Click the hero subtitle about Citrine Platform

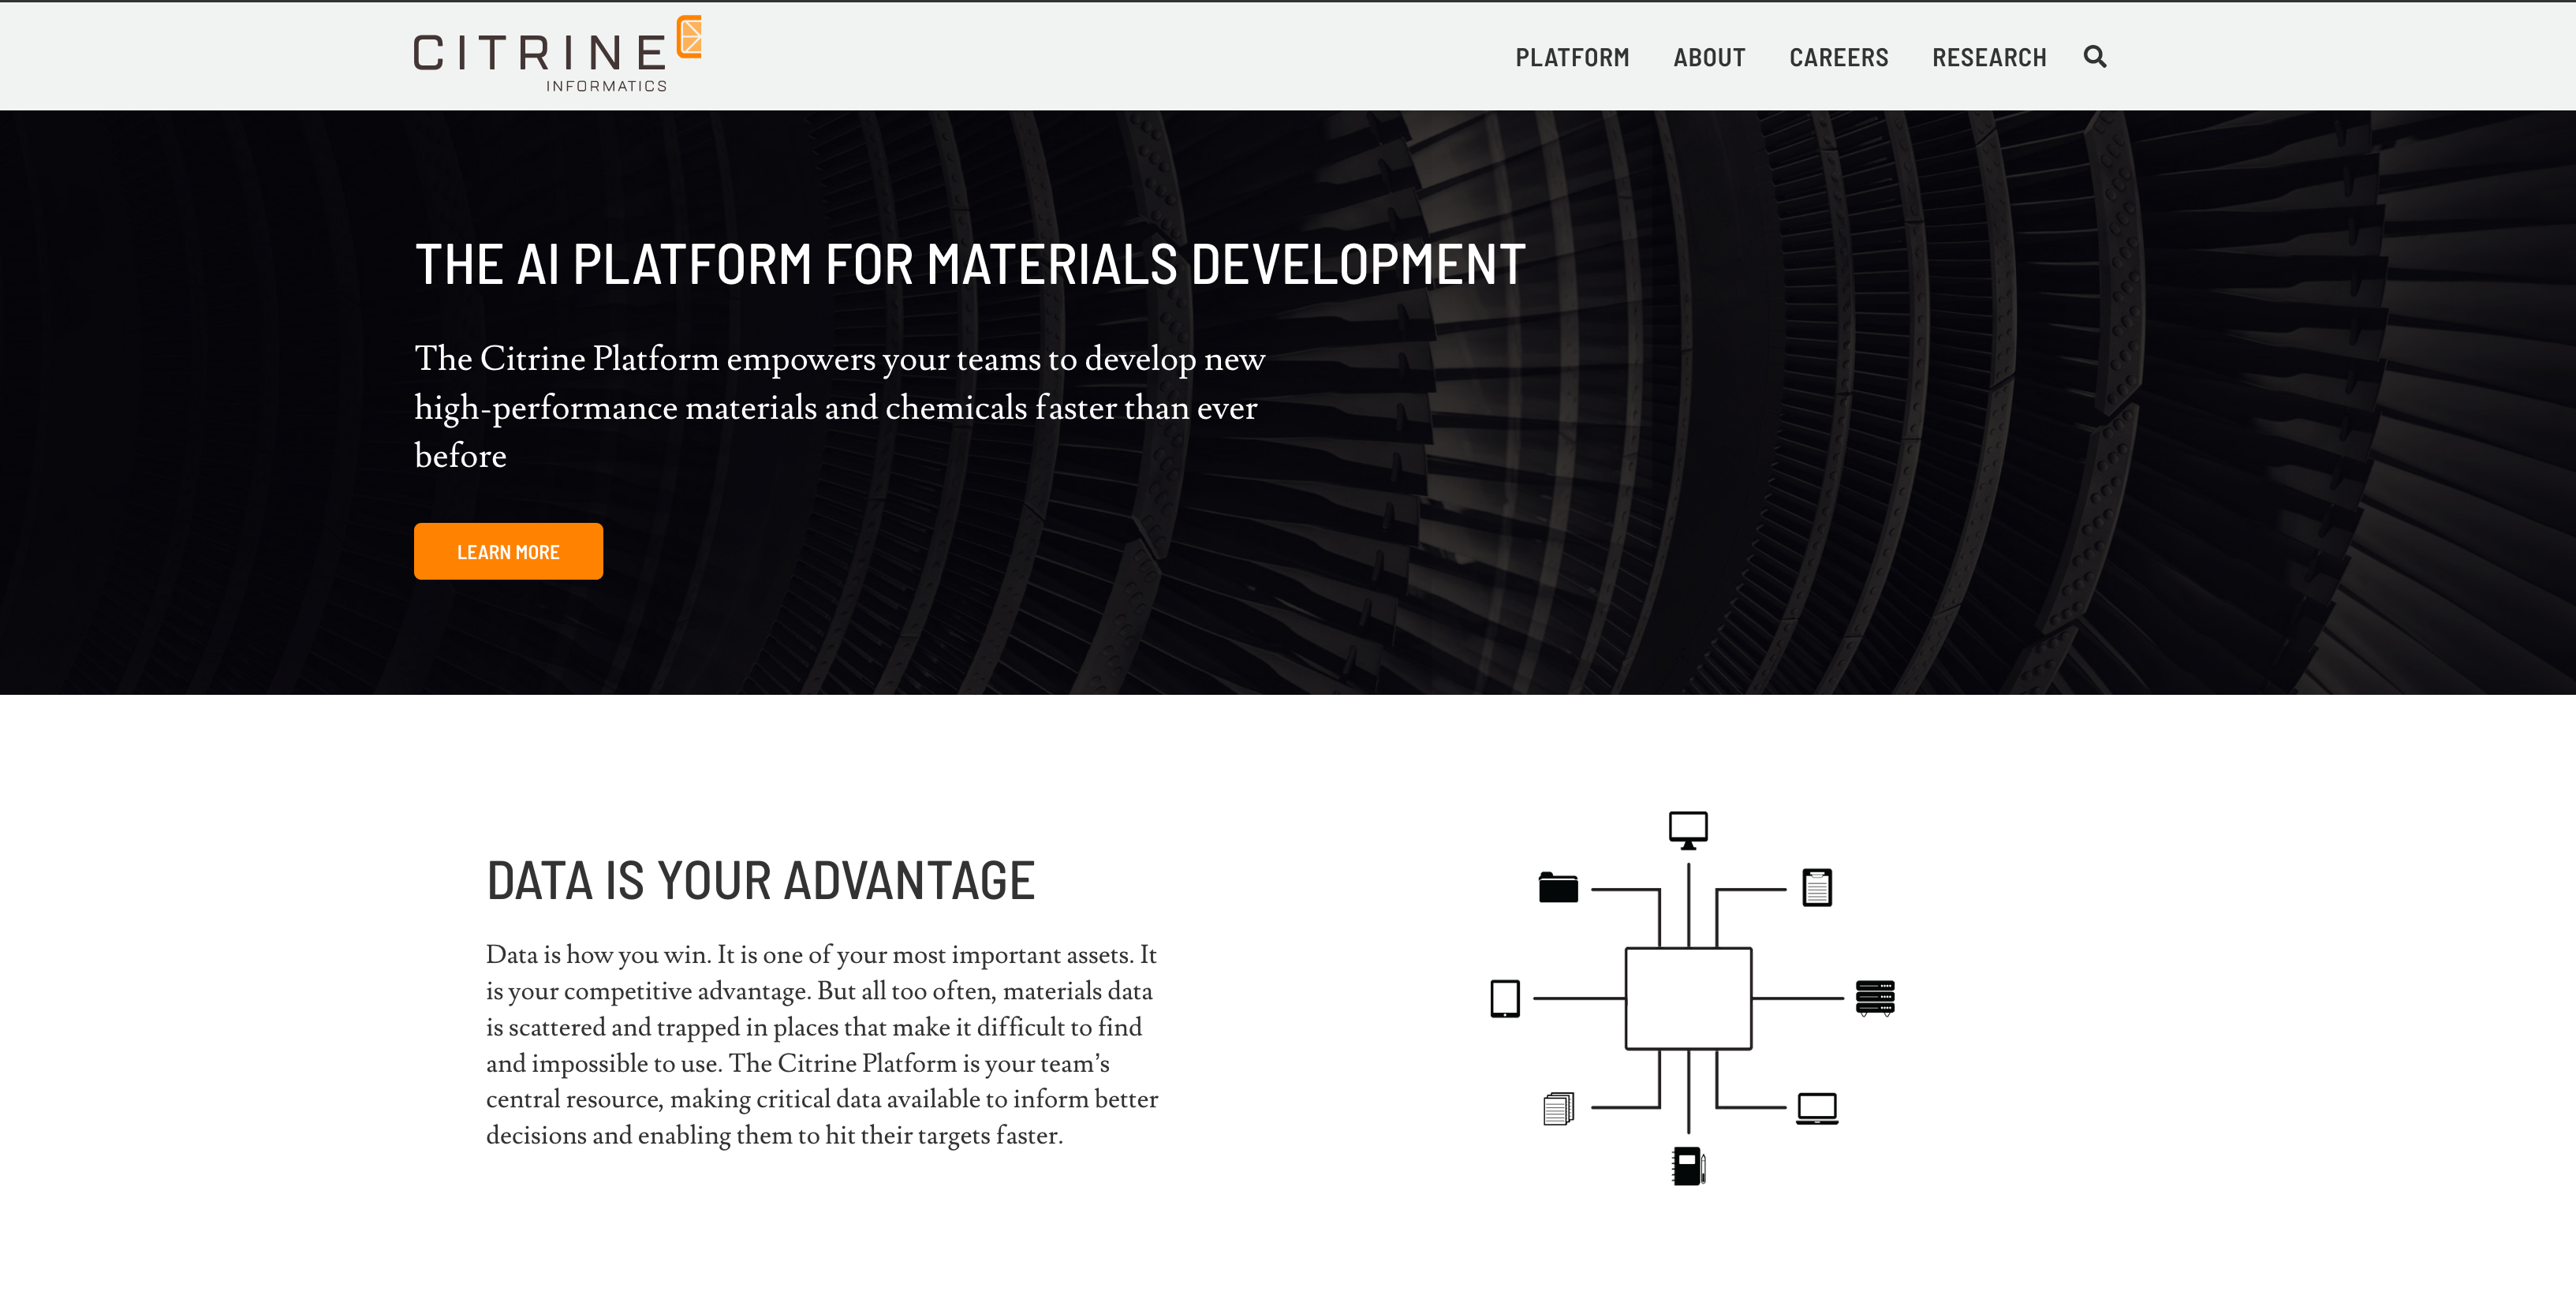coord(839,407)
